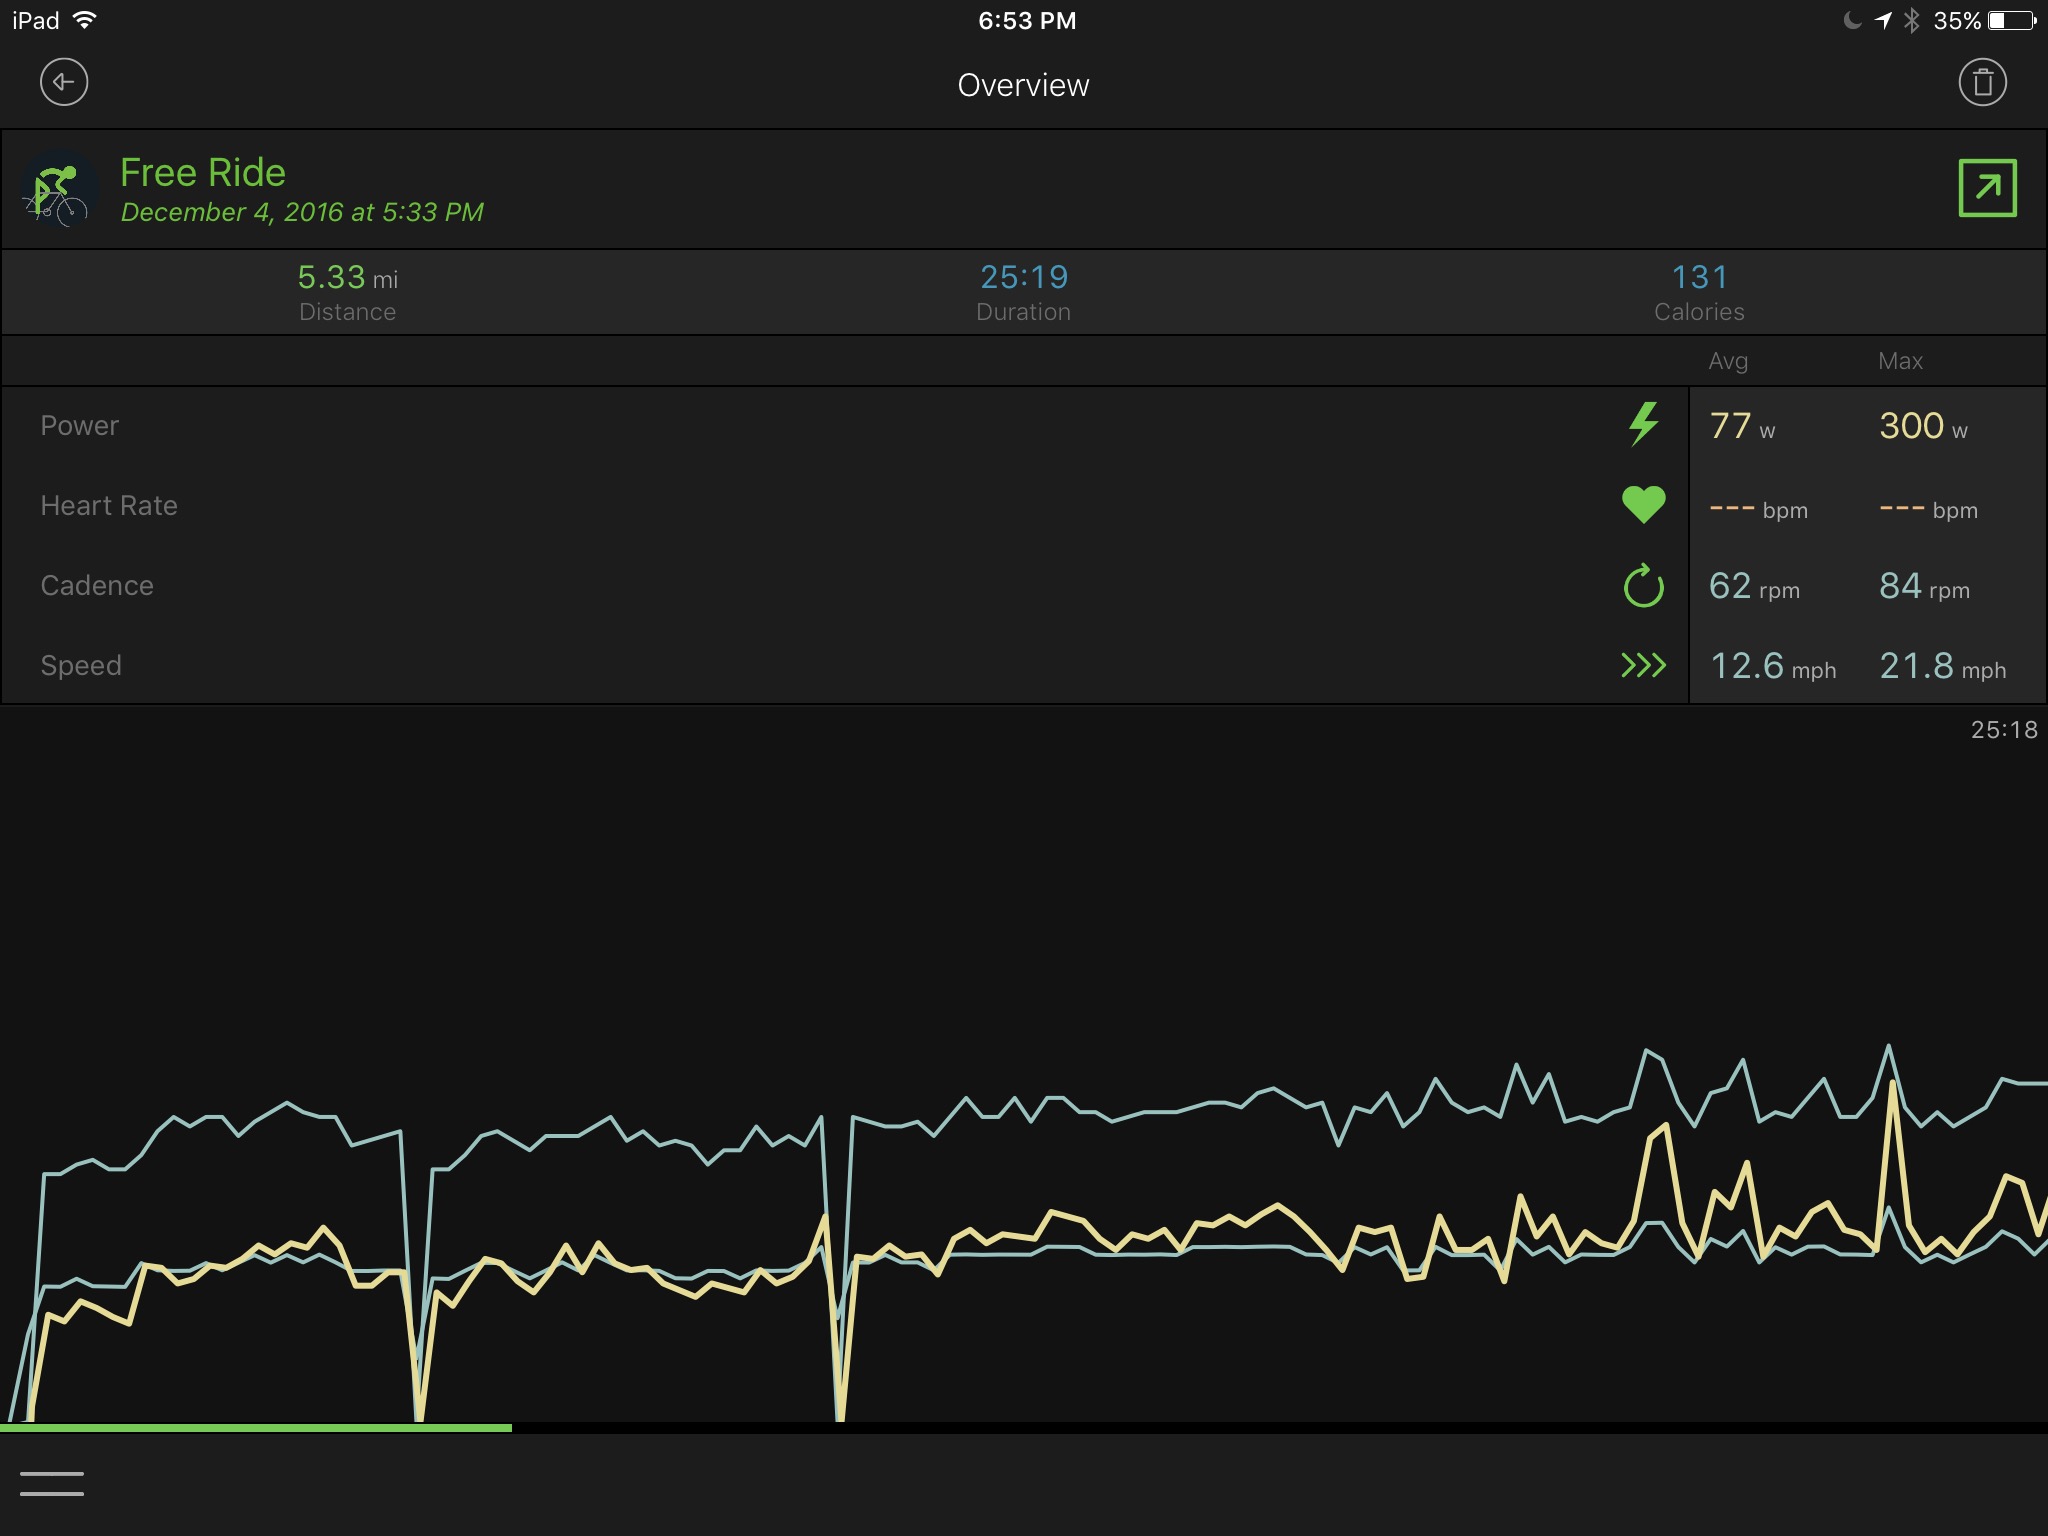Toggle Speed graph with chevrons icon
This screenshot has width=2048, height=1536.
coord(1643,665)
